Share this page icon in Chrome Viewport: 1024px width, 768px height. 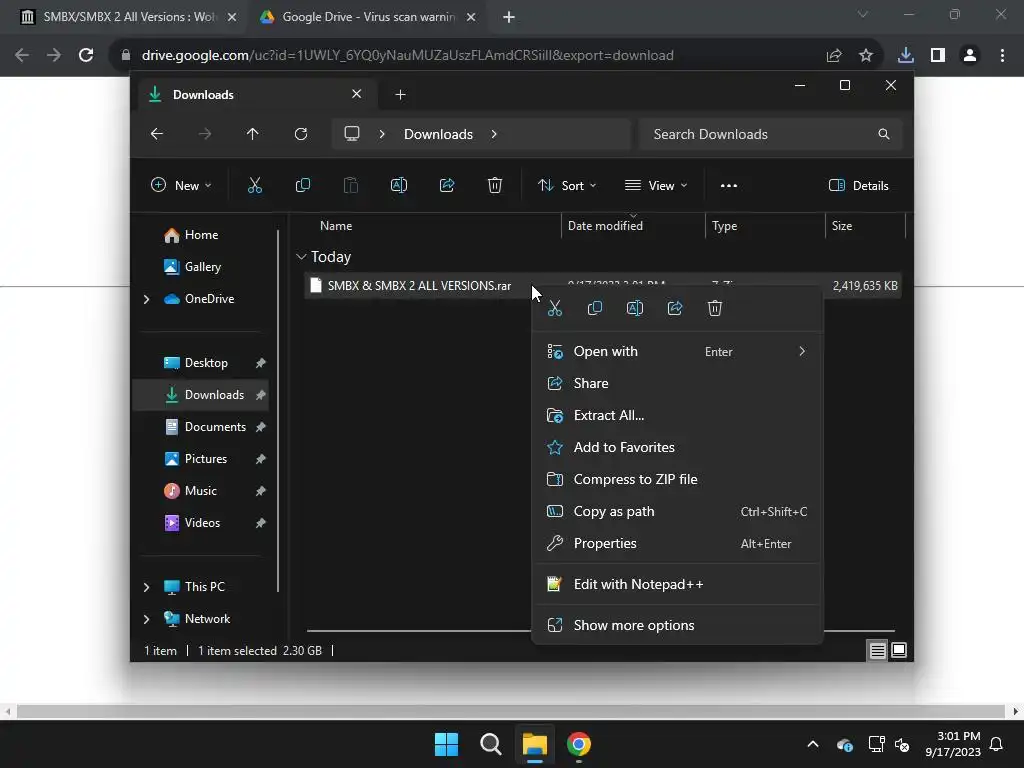(834, 56)
